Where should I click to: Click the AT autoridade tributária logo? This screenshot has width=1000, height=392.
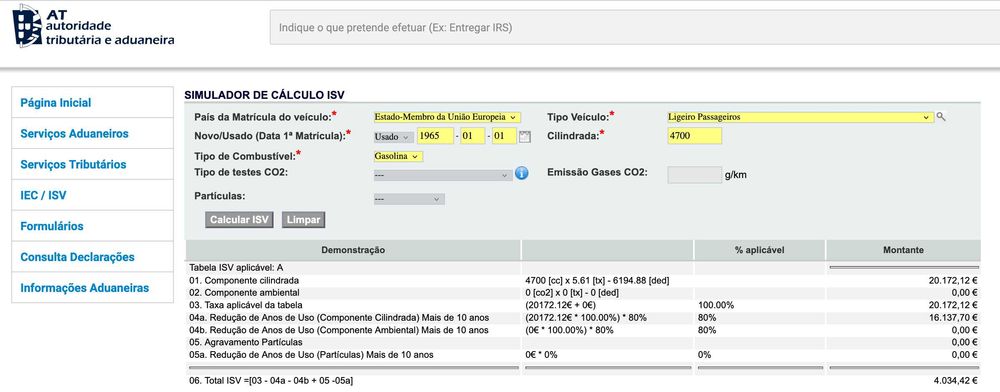pos(93,26)
